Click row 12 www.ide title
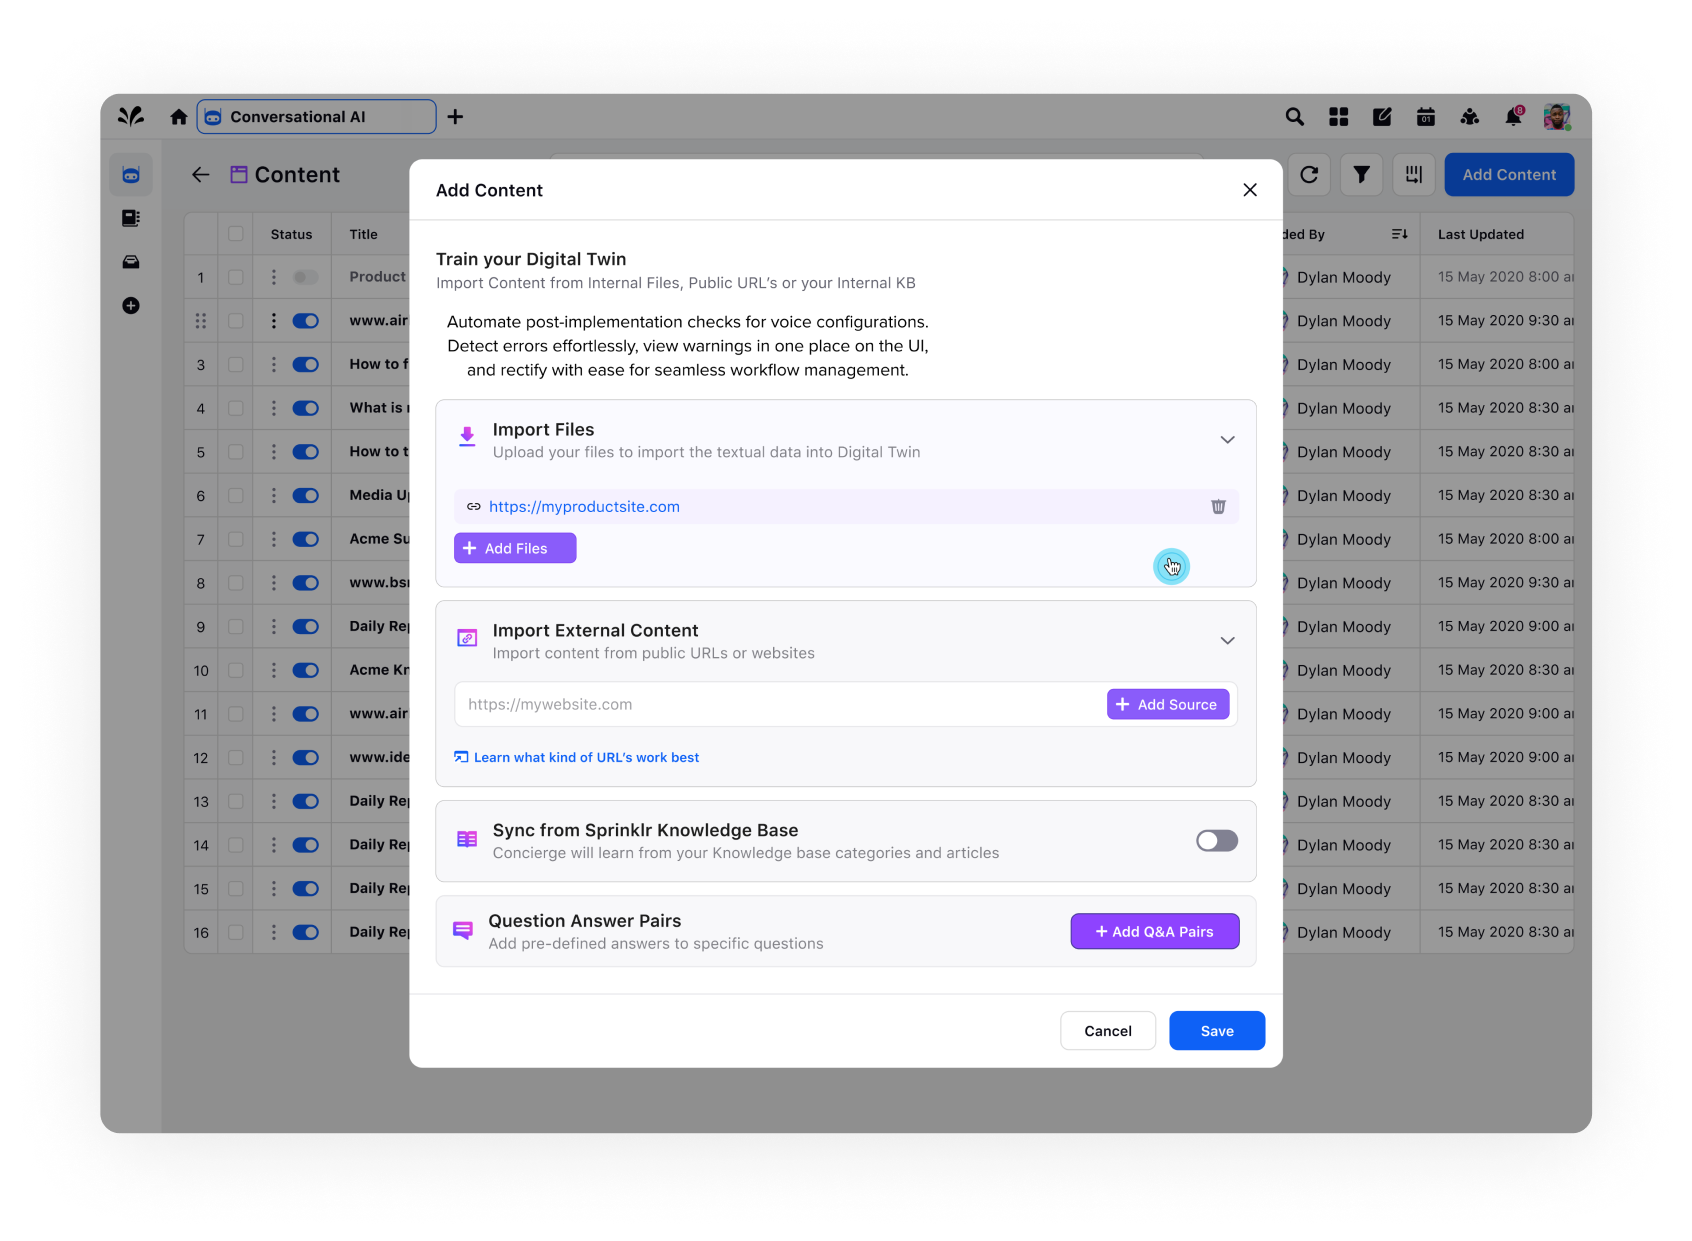This screenshot has width=1692, height=1241. coord(379,758)
